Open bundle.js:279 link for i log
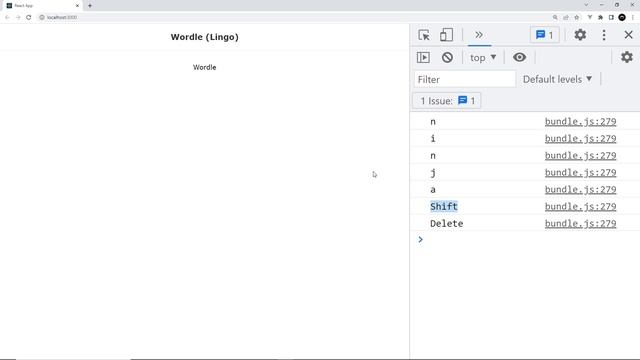 tap(580, 139)
